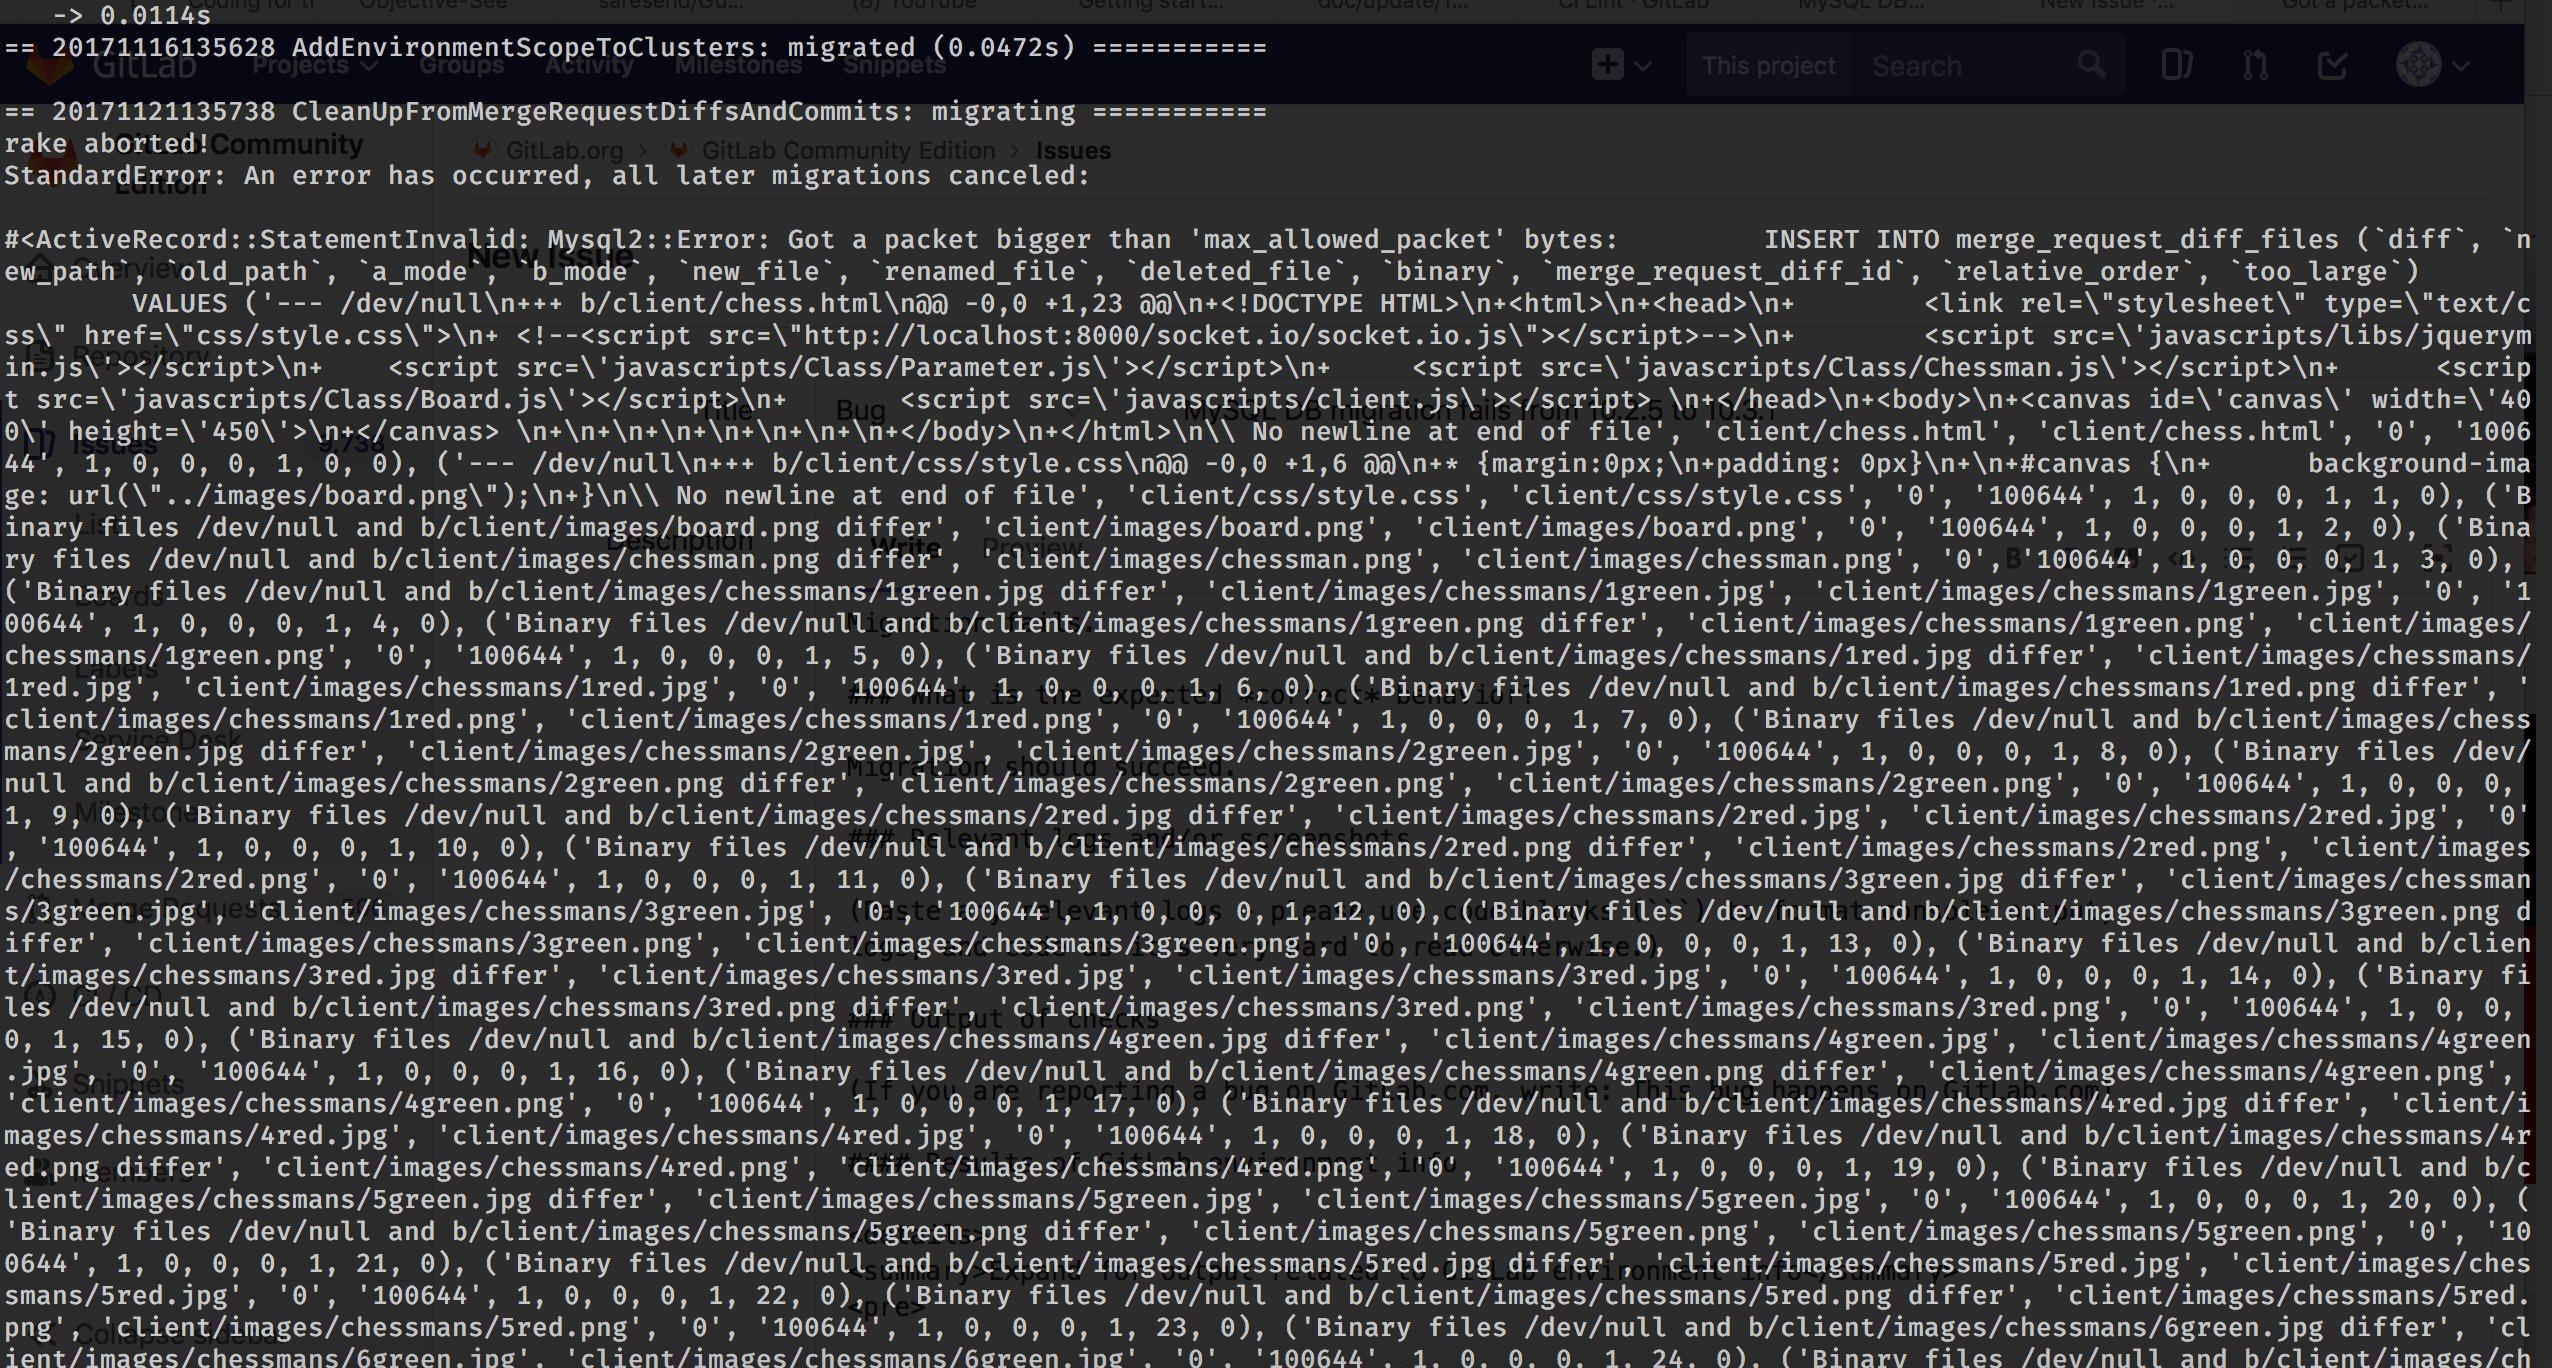Click the GitLab.org breadcrumb link

[x=563, y=151]
